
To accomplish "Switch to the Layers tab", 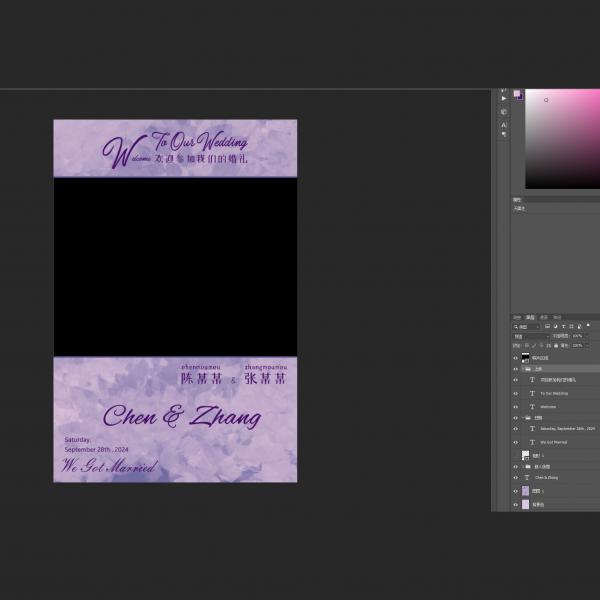I will pyautogui.click(x=531, y=318).
